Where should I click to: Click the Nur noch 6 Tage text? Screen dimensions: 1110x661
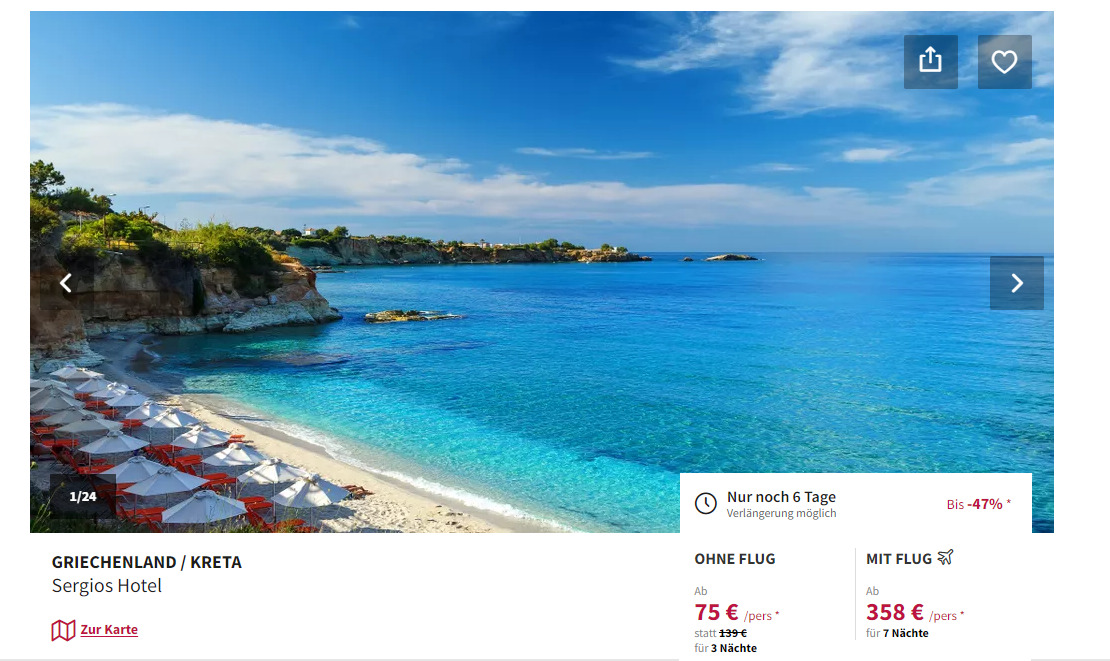pyautogui.click(x=781, y=497)
